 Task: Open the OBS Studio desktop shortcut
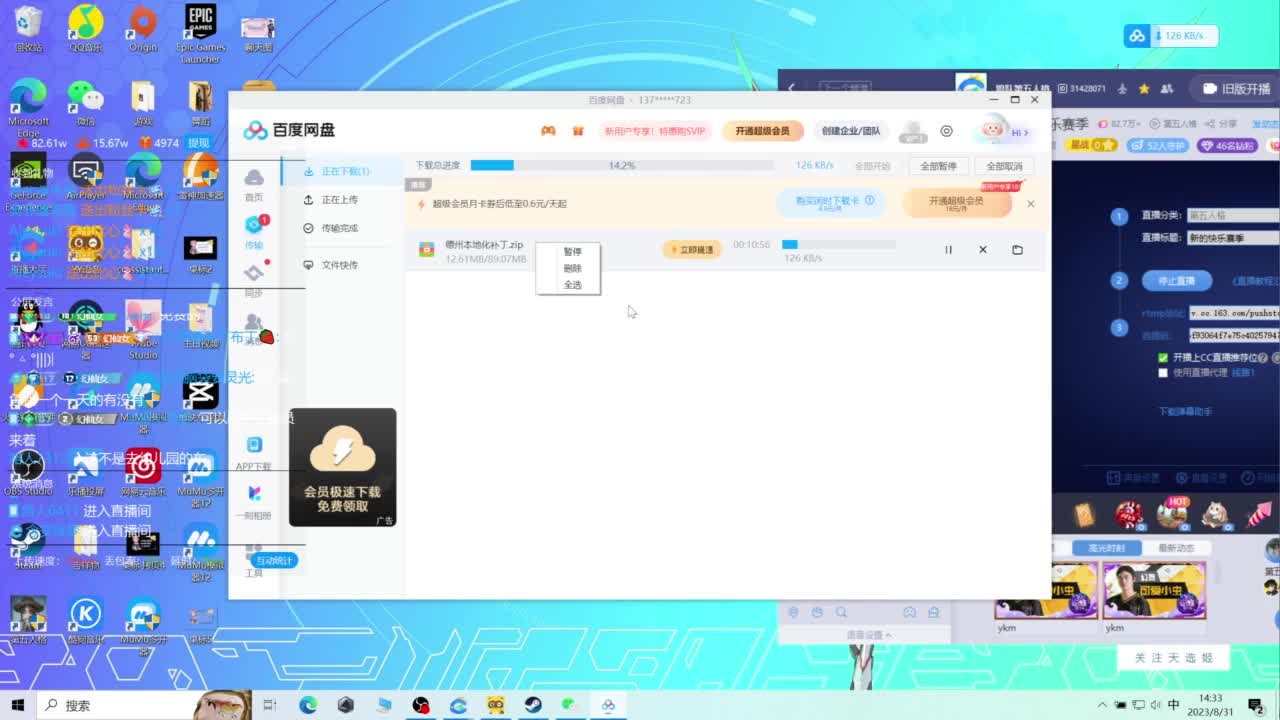pos(28,472)
